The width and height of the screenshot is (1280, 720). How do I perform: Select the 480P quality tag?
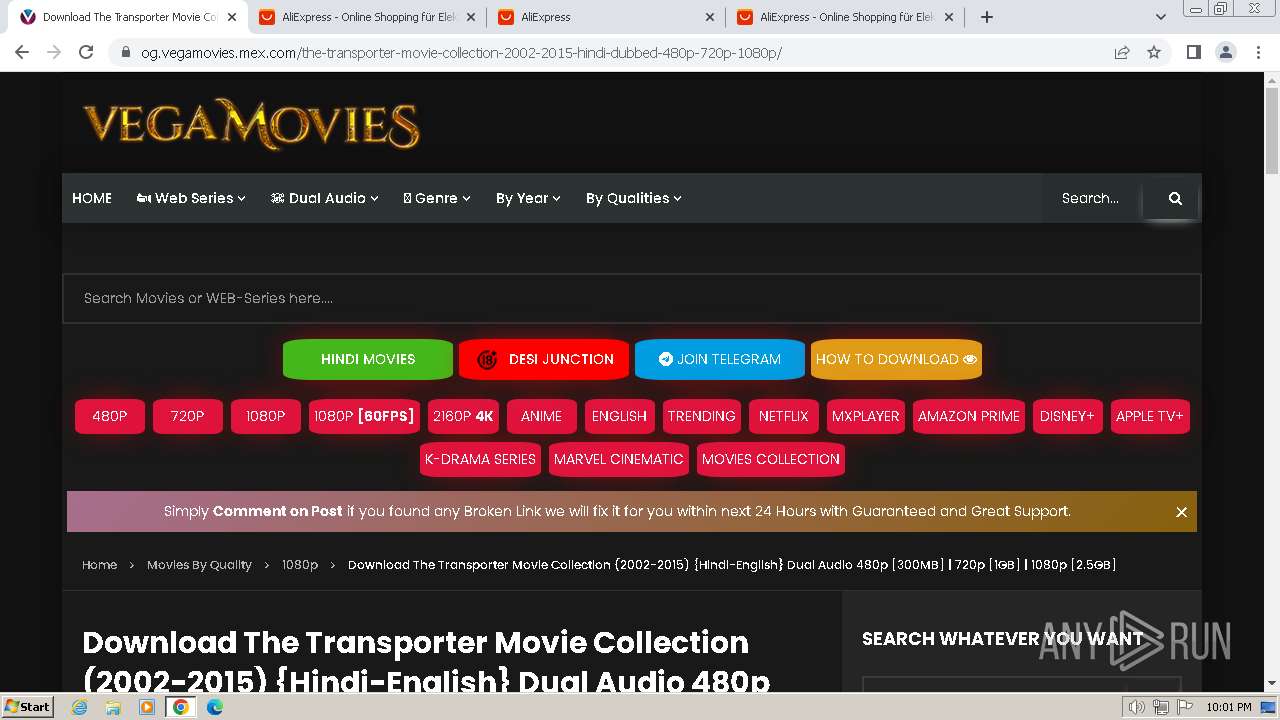click(110, 416)
